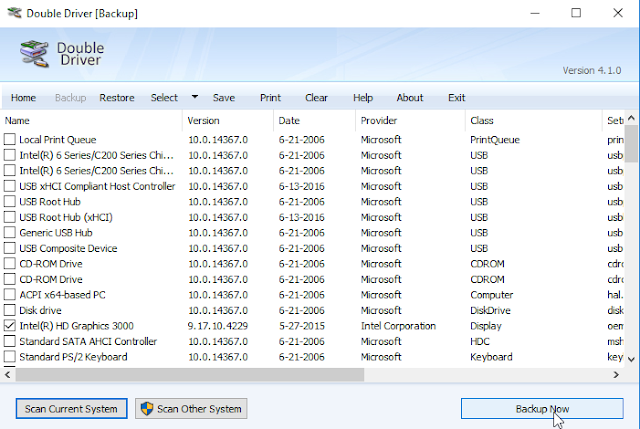Image resolution: width=640 pixels, height=429 pixels.
Task: Click the Display class cell
Action: (486, 326)
